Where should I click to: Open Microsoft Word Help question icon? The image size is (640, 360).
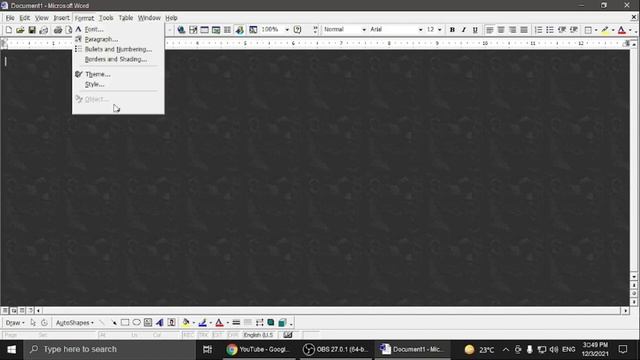298,30
